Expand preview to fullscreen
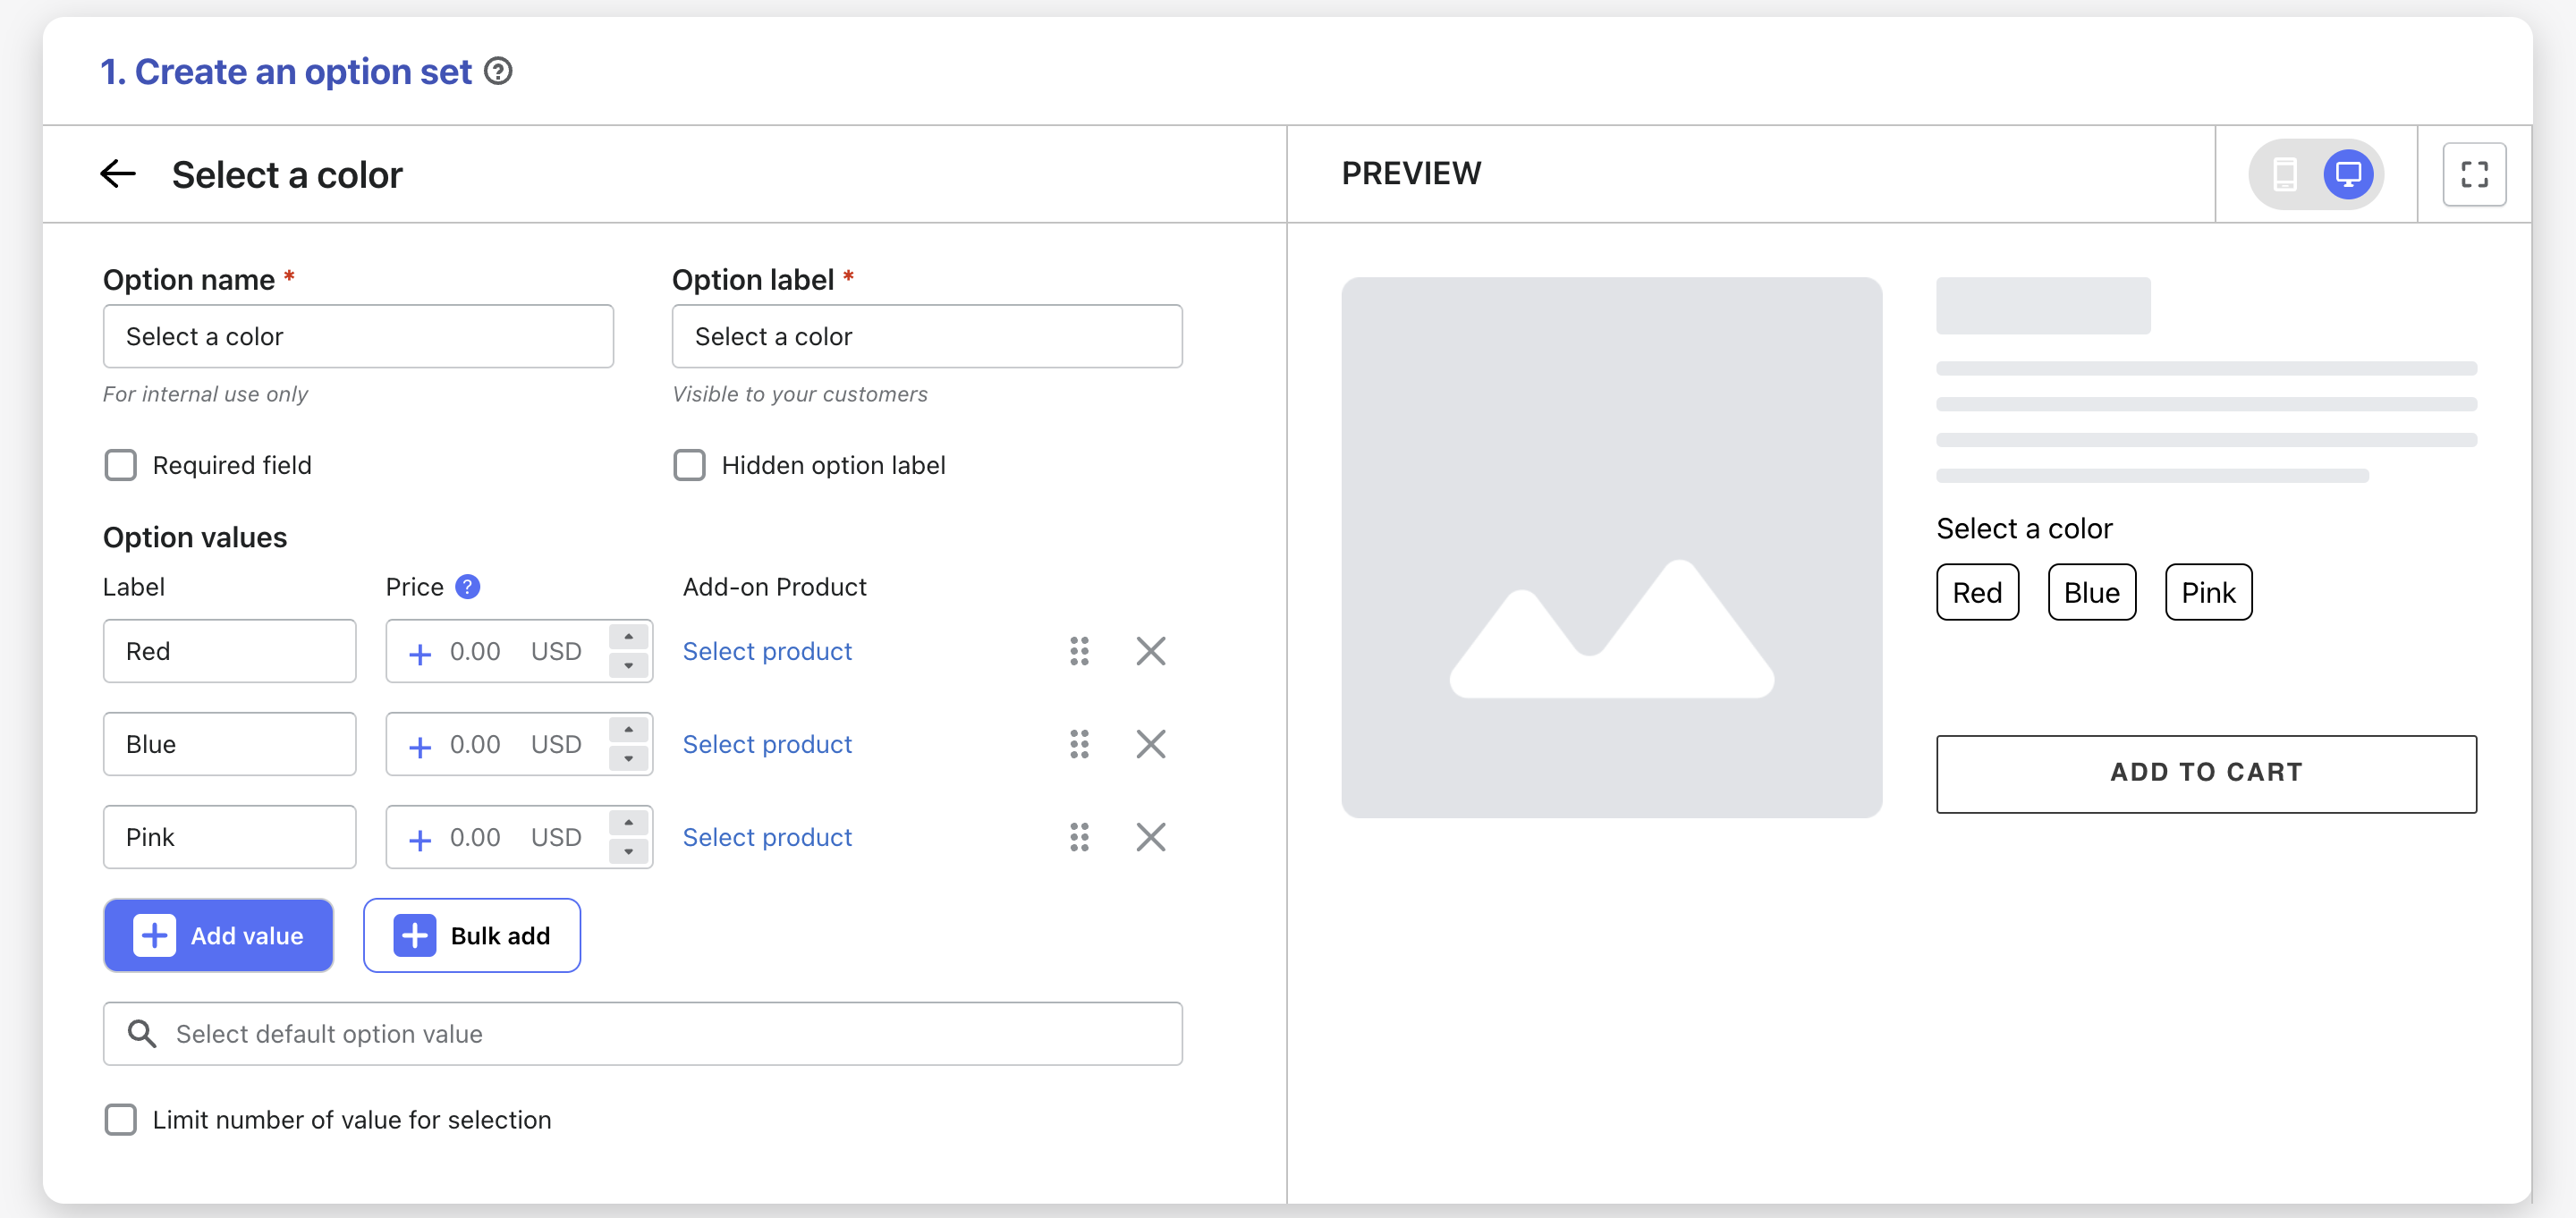This screenshot has width=2576, height=1218. coord(2473,174)
